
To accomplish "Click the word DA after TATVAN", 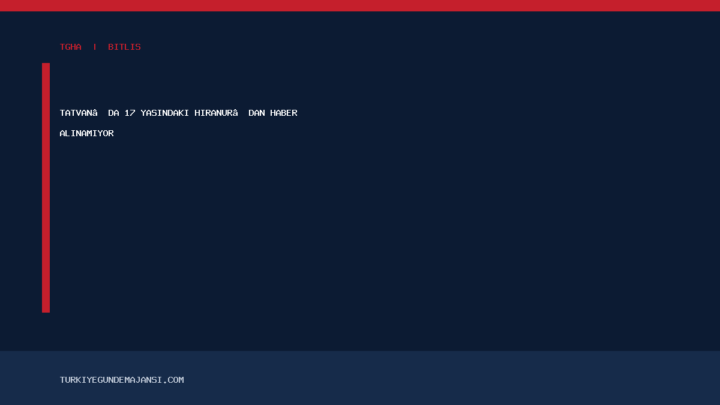I will click(113, 113).
